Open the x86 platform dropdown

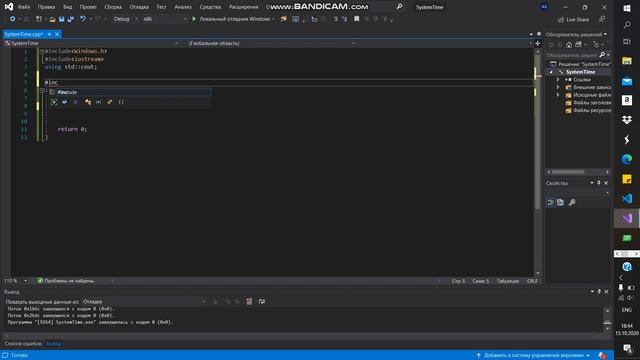click(164, 19)
